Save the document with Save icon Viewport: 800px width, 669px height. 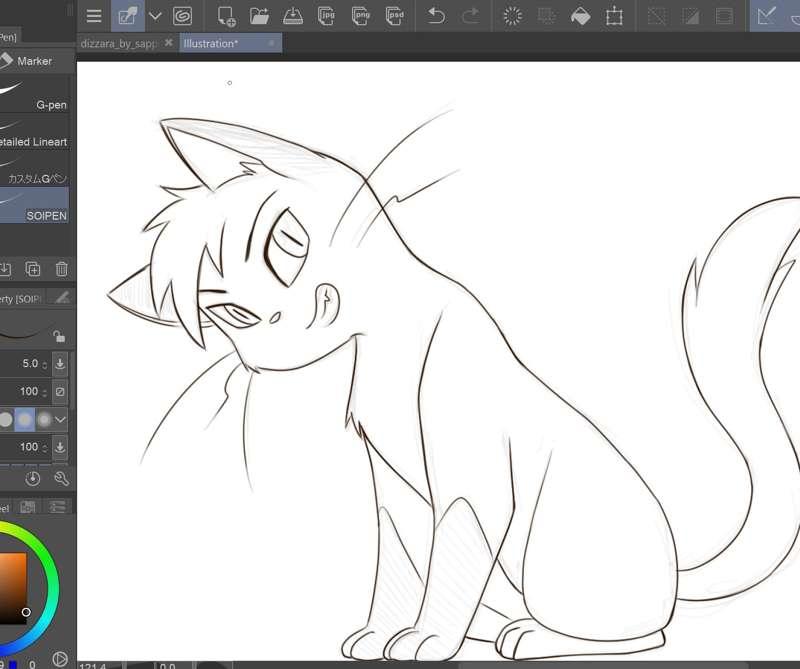(x=293, y=16)
